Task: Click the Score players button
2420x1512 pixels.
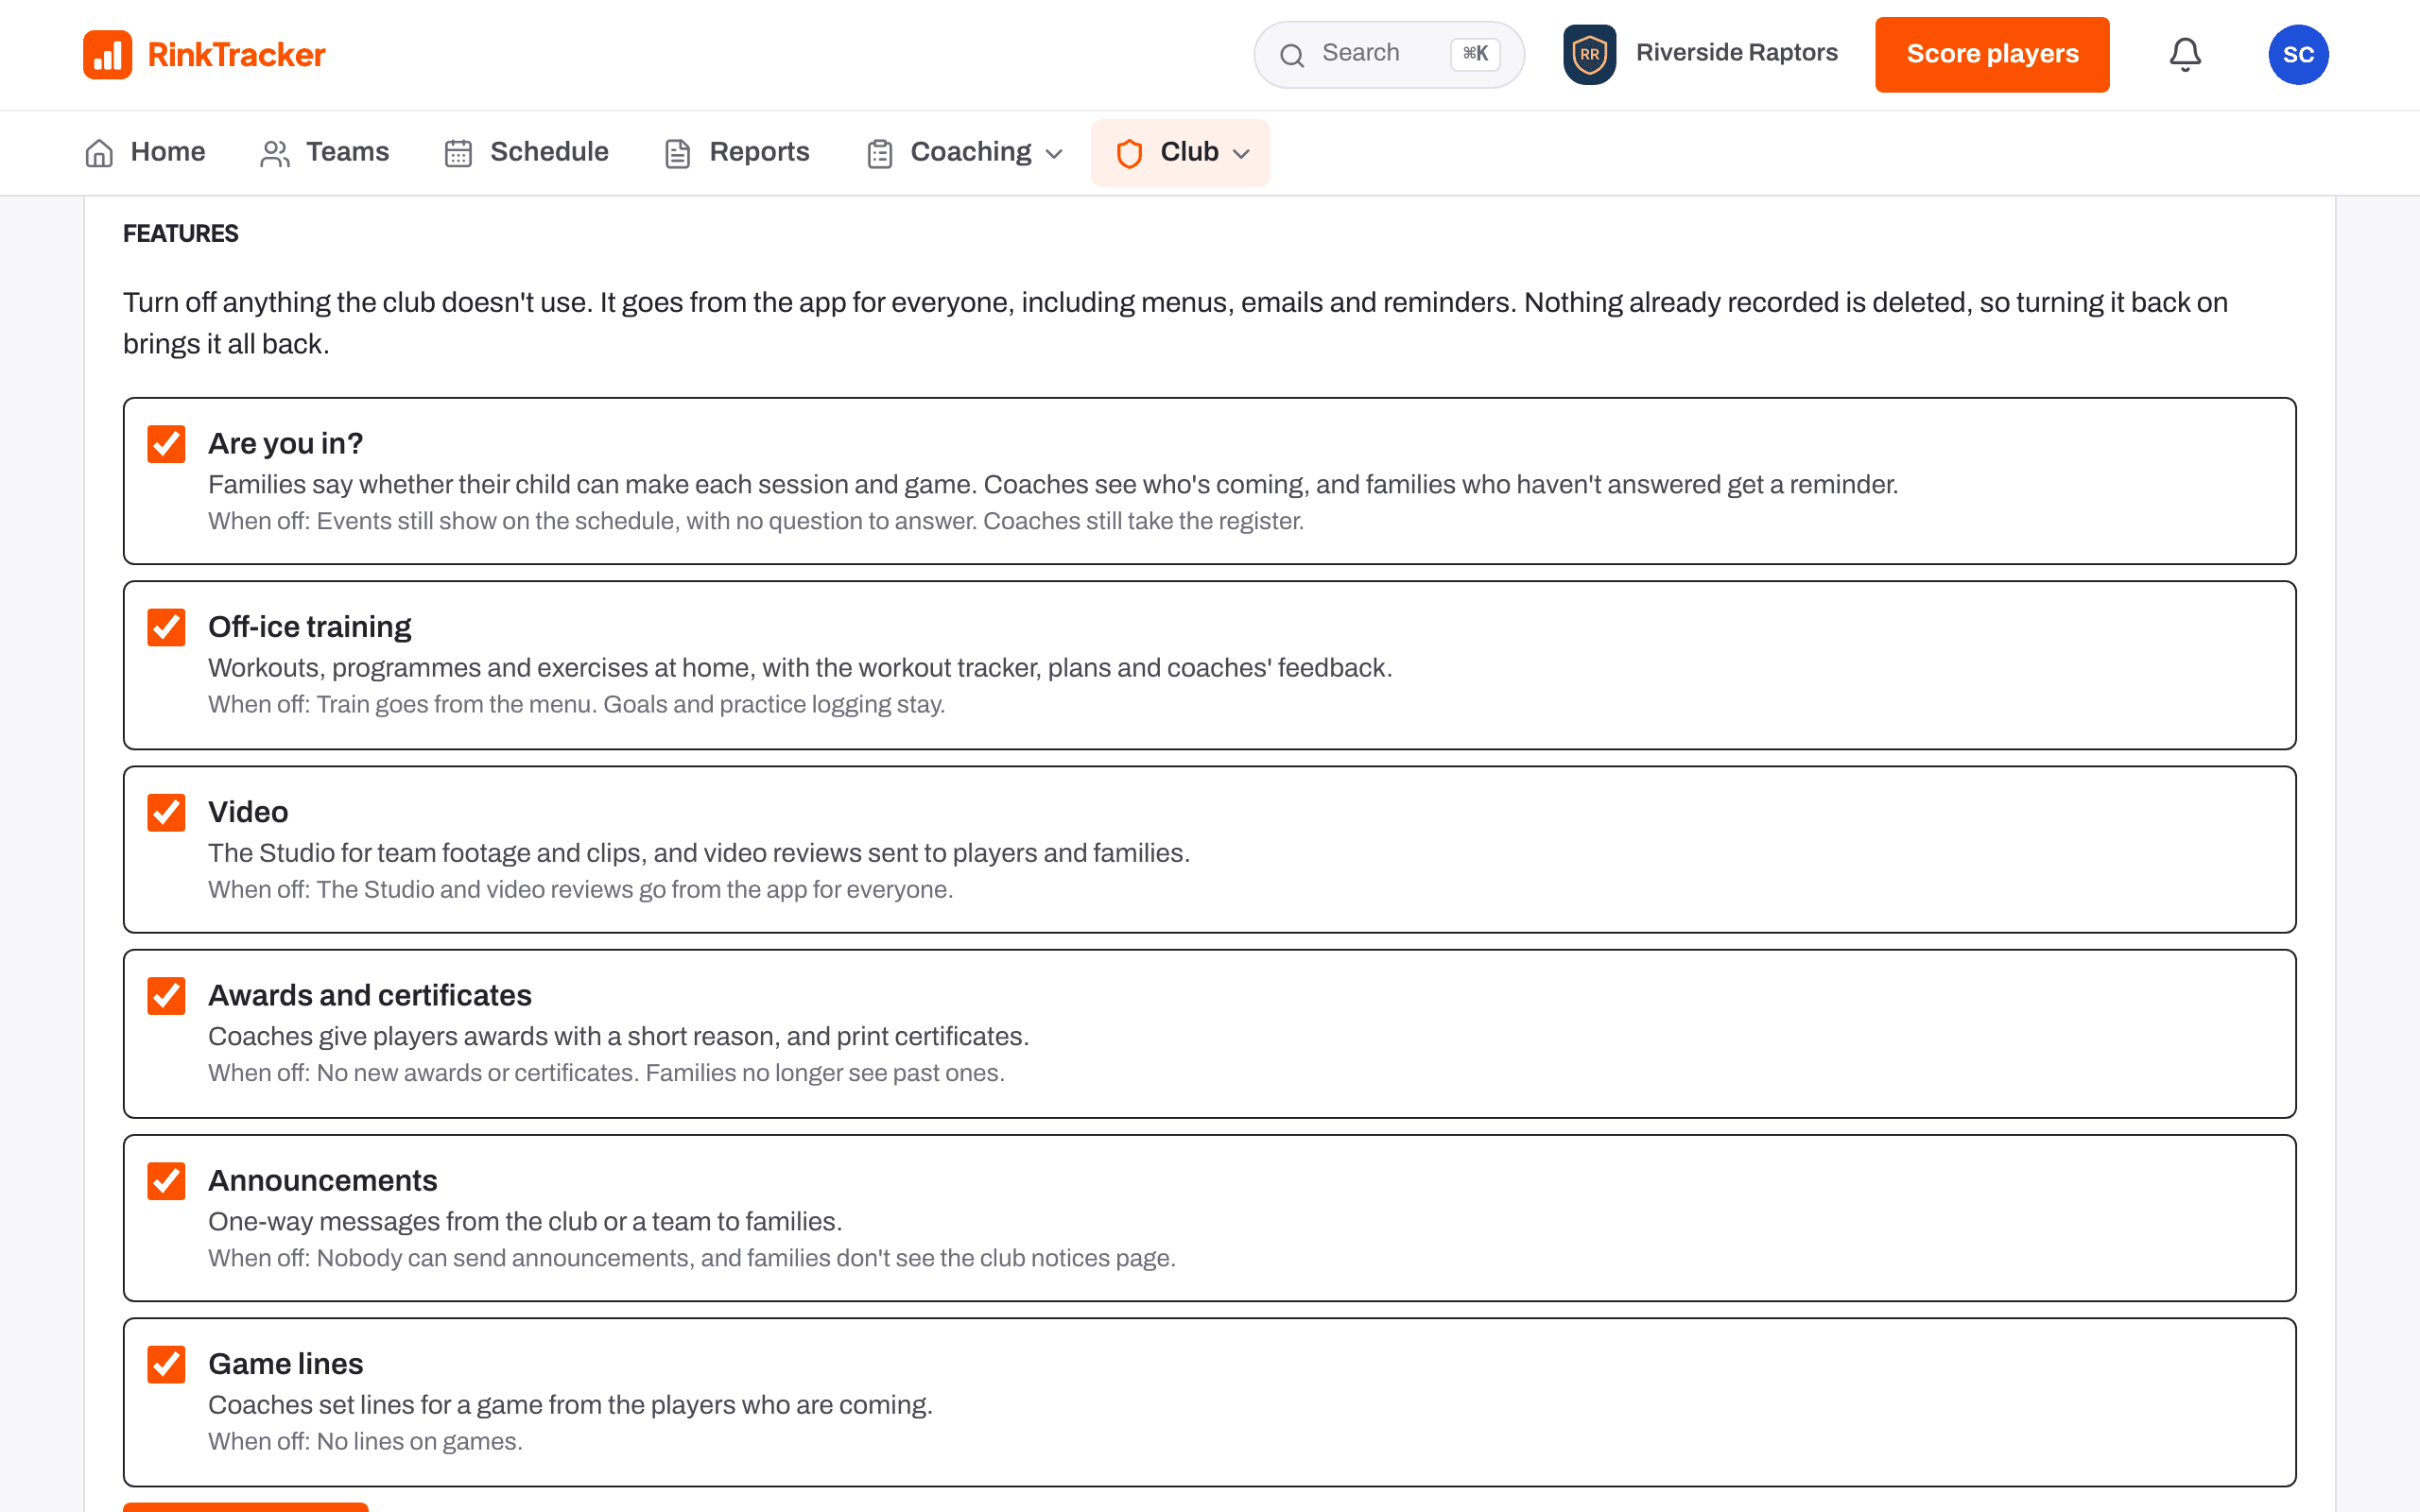Action: [1992, 54]
